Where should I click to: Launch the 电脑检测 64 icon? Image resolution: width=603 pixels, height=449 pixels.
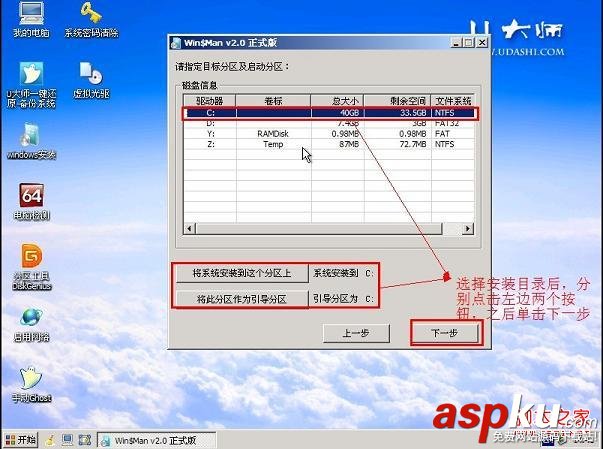31,201
